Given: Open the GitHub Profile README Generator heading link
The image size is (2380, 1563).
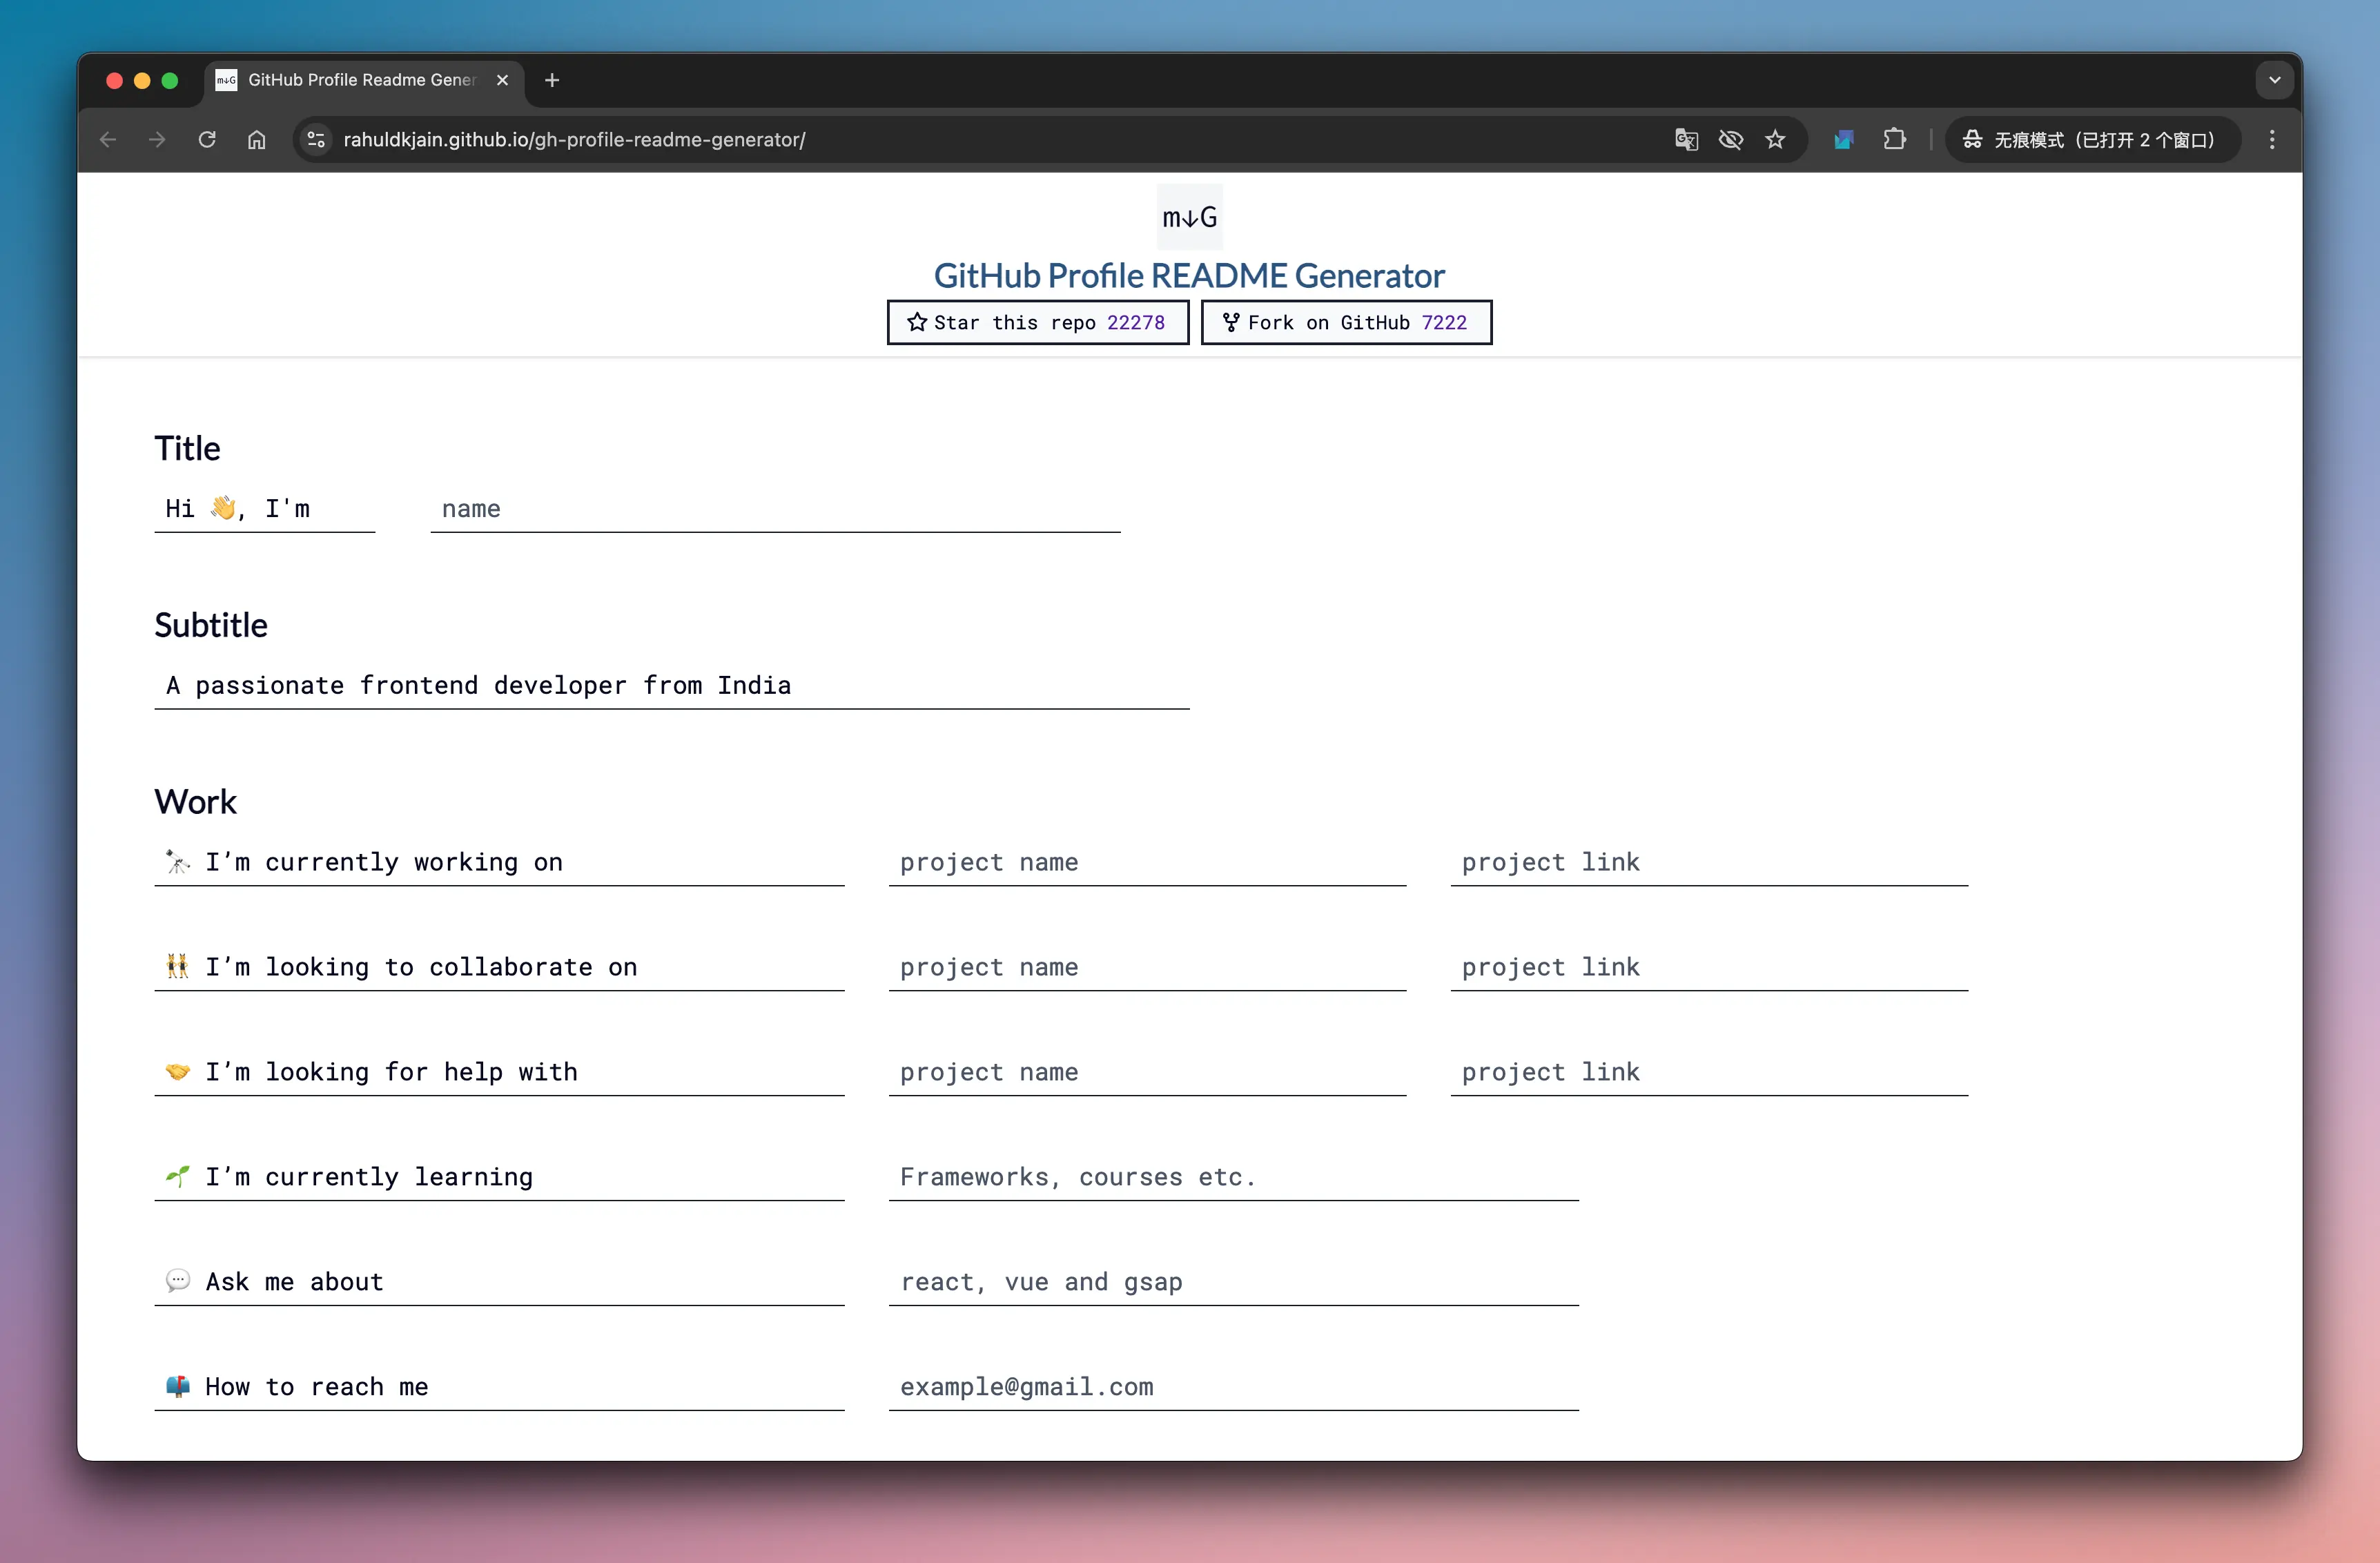Looking at the screenshot, I should click(x=1189, y=276).
